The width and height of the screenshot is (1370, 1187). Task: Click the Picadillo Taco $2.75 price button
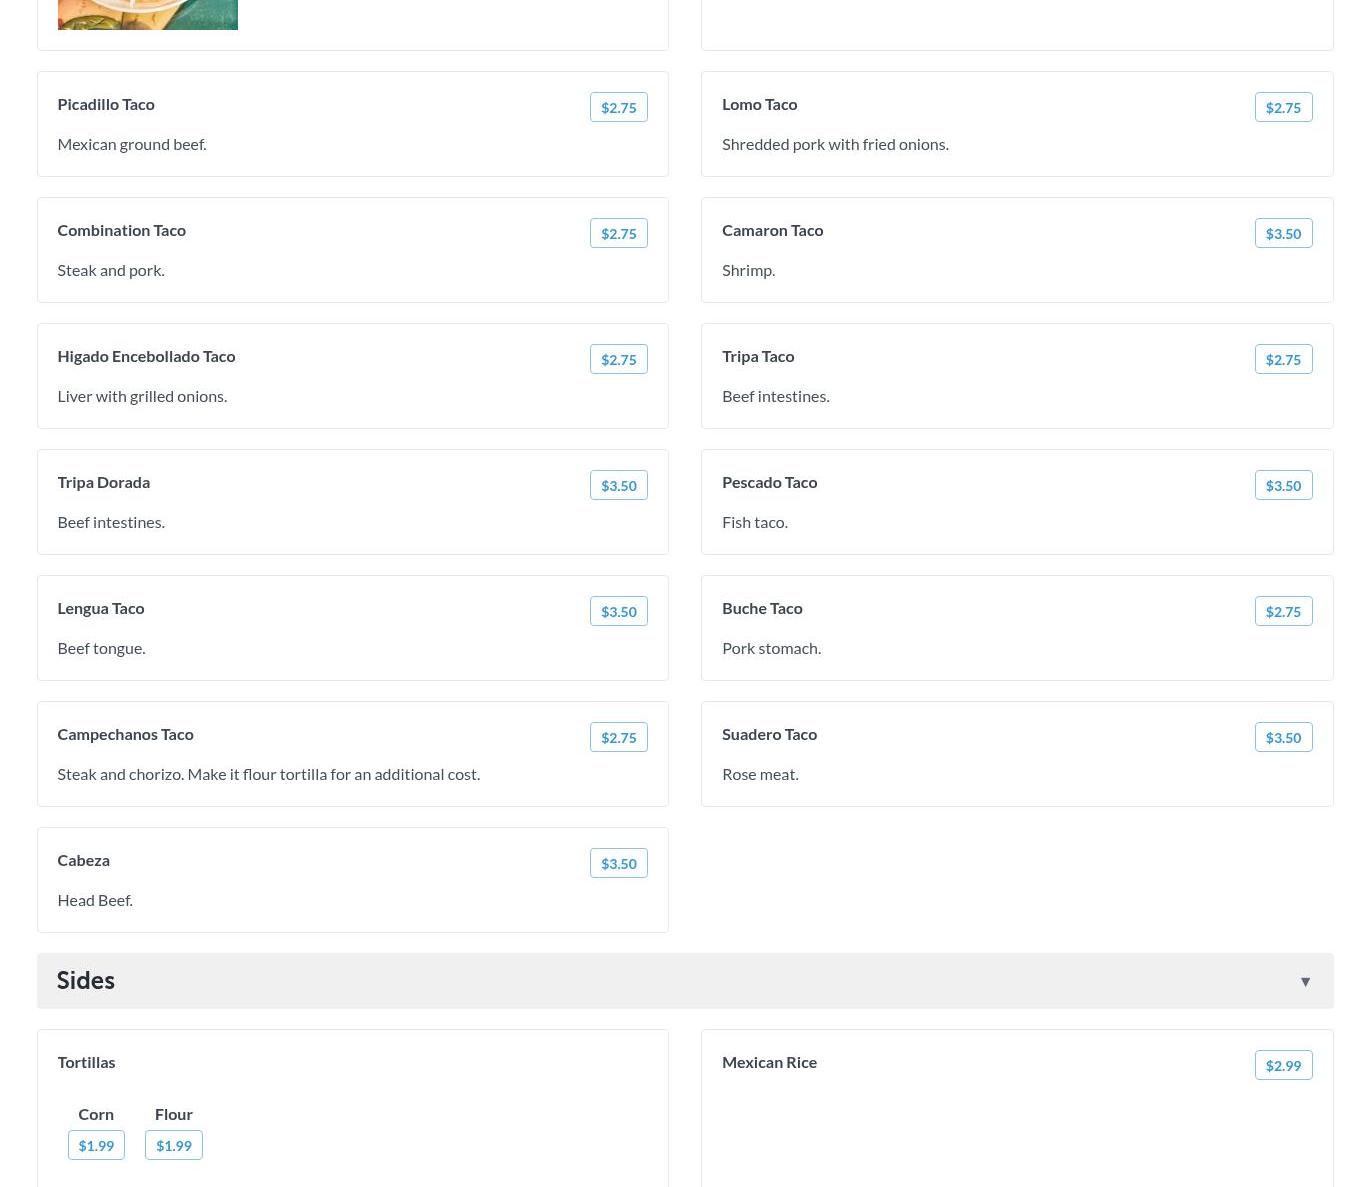point(618,107)
